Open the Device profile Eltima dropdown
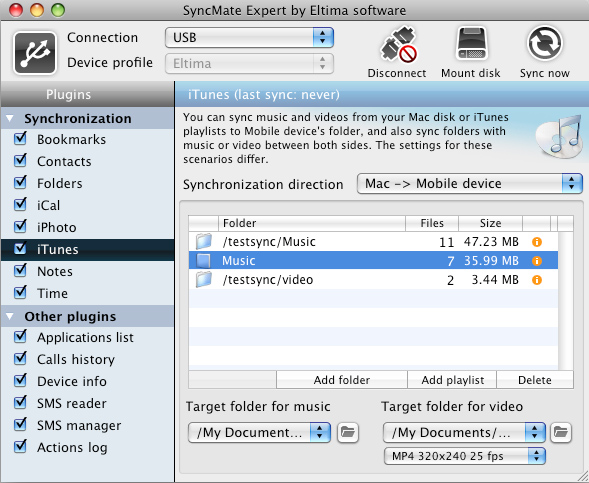The height and width of the screenshot is (483, 589). (x=249, y=63)
